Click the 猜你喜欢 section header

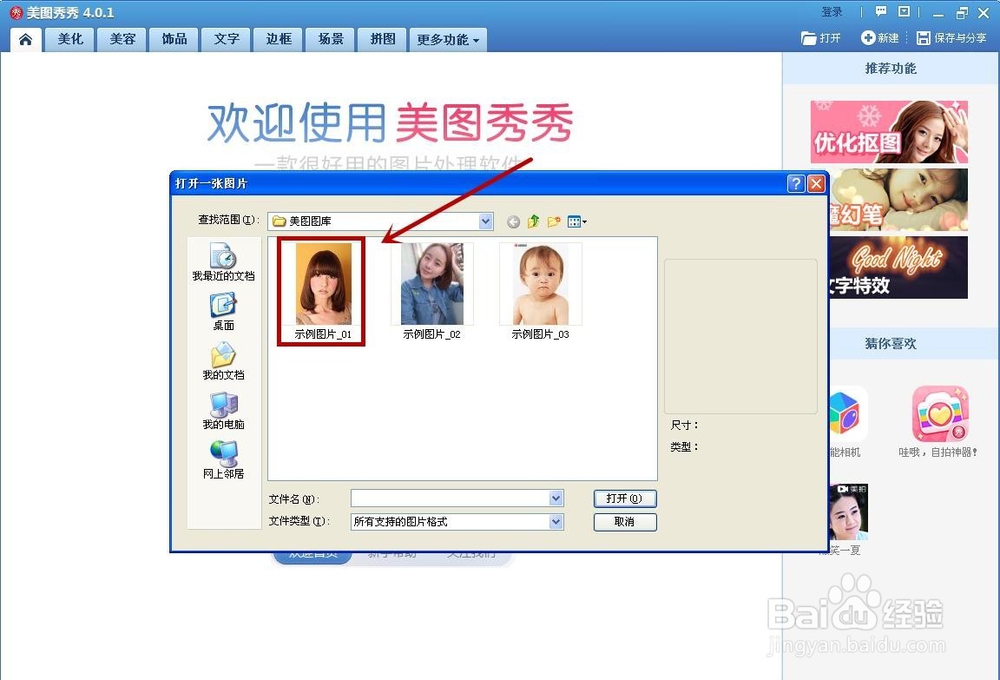click(890, 343)
